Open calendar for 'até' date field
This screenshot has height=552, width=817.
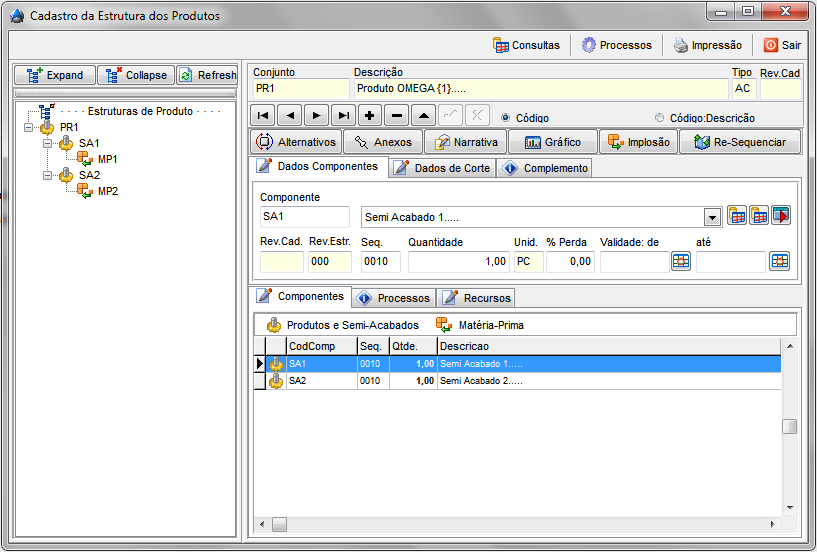[779, 262]
